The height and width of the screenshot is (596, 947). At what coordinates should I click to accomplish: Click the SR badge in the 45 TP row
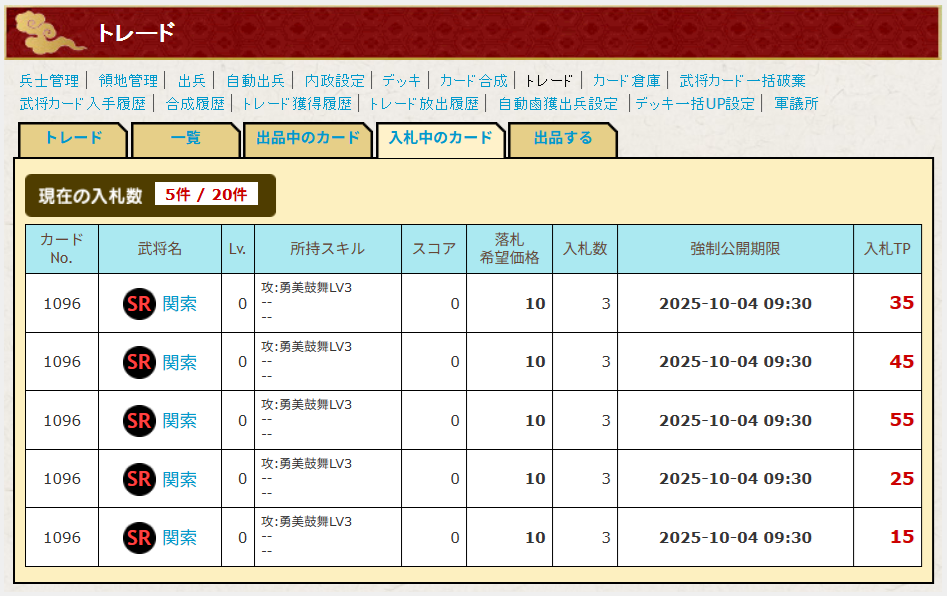click(139, 362)
